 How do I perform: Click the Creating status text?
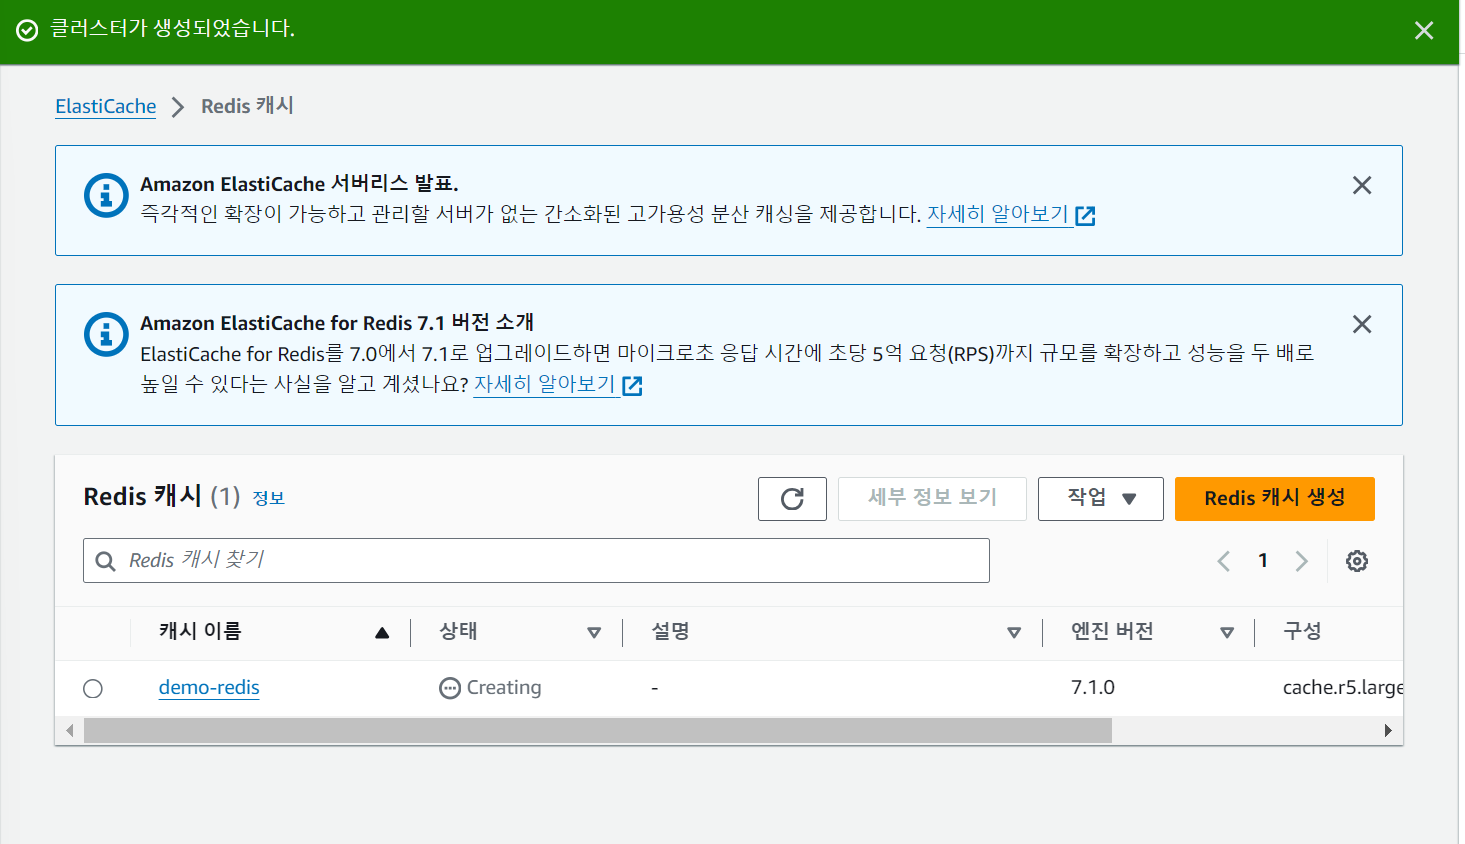coord(504,687)
